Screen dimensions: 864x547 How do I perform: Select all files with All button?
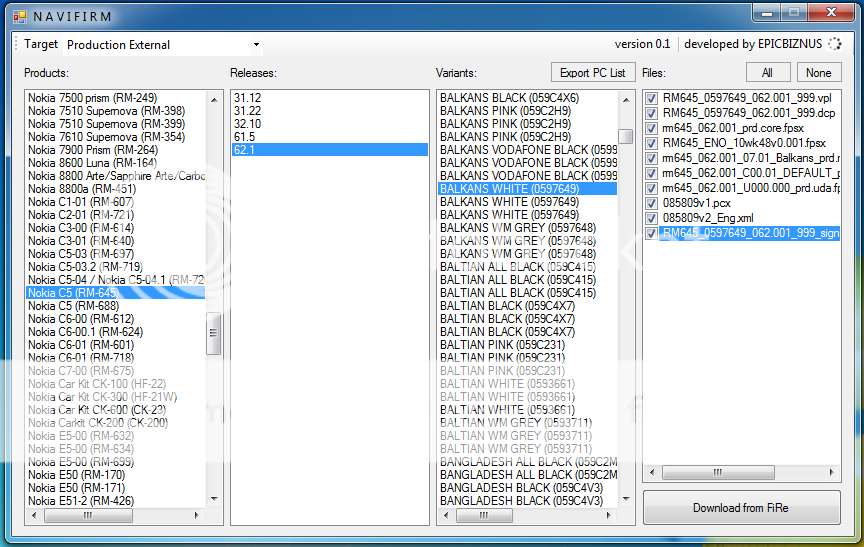point(768,73)
